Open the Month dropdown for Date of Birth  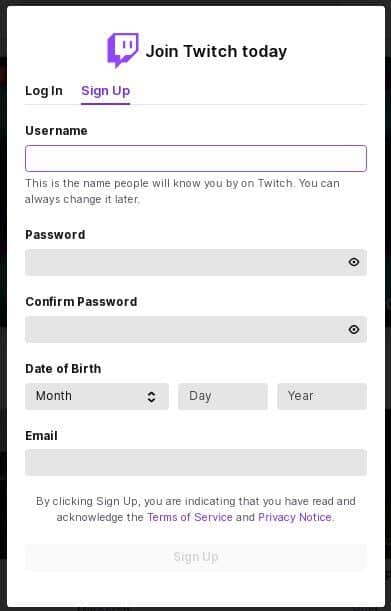[x=97, y=396]
